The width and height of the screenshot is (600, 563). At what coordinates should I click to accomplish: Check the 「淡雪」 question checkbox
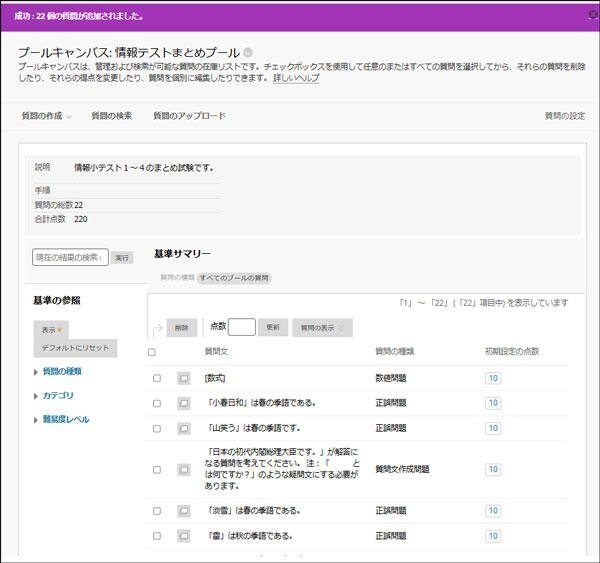coord(157,511)
